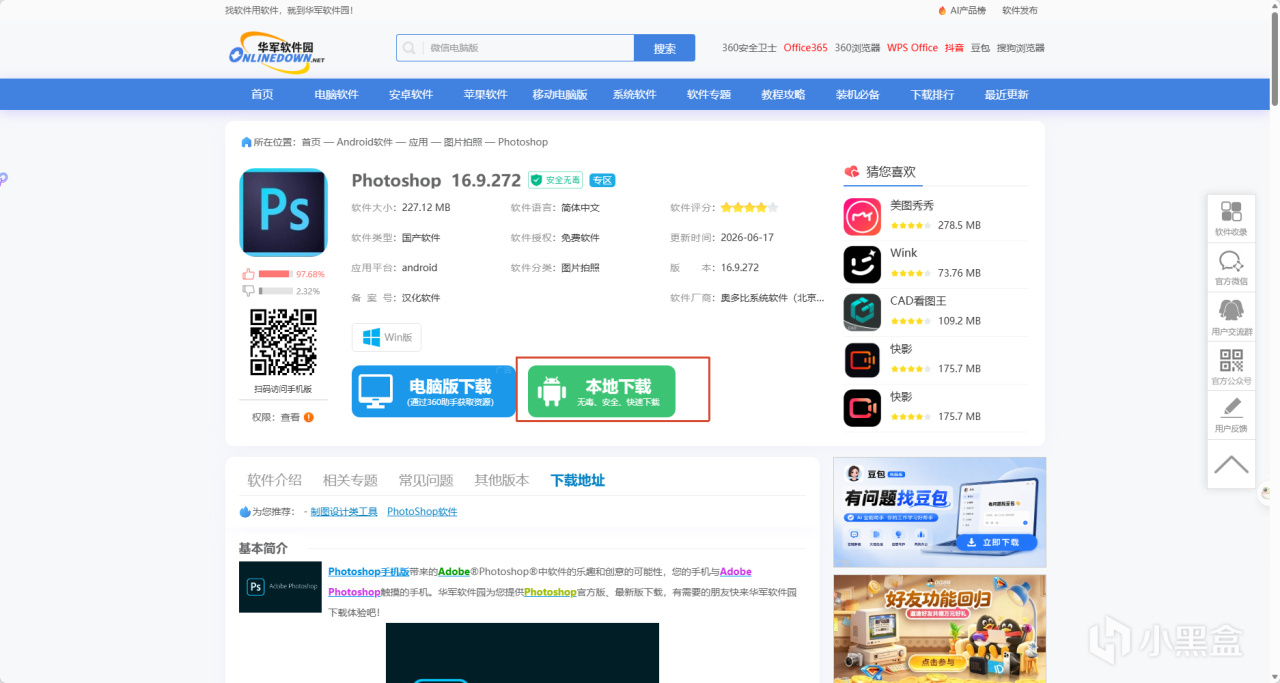This screenshot has width=1280, height=683.
Task: Click the thumbs-down dislike icon
Action: (x=248, y=291)
